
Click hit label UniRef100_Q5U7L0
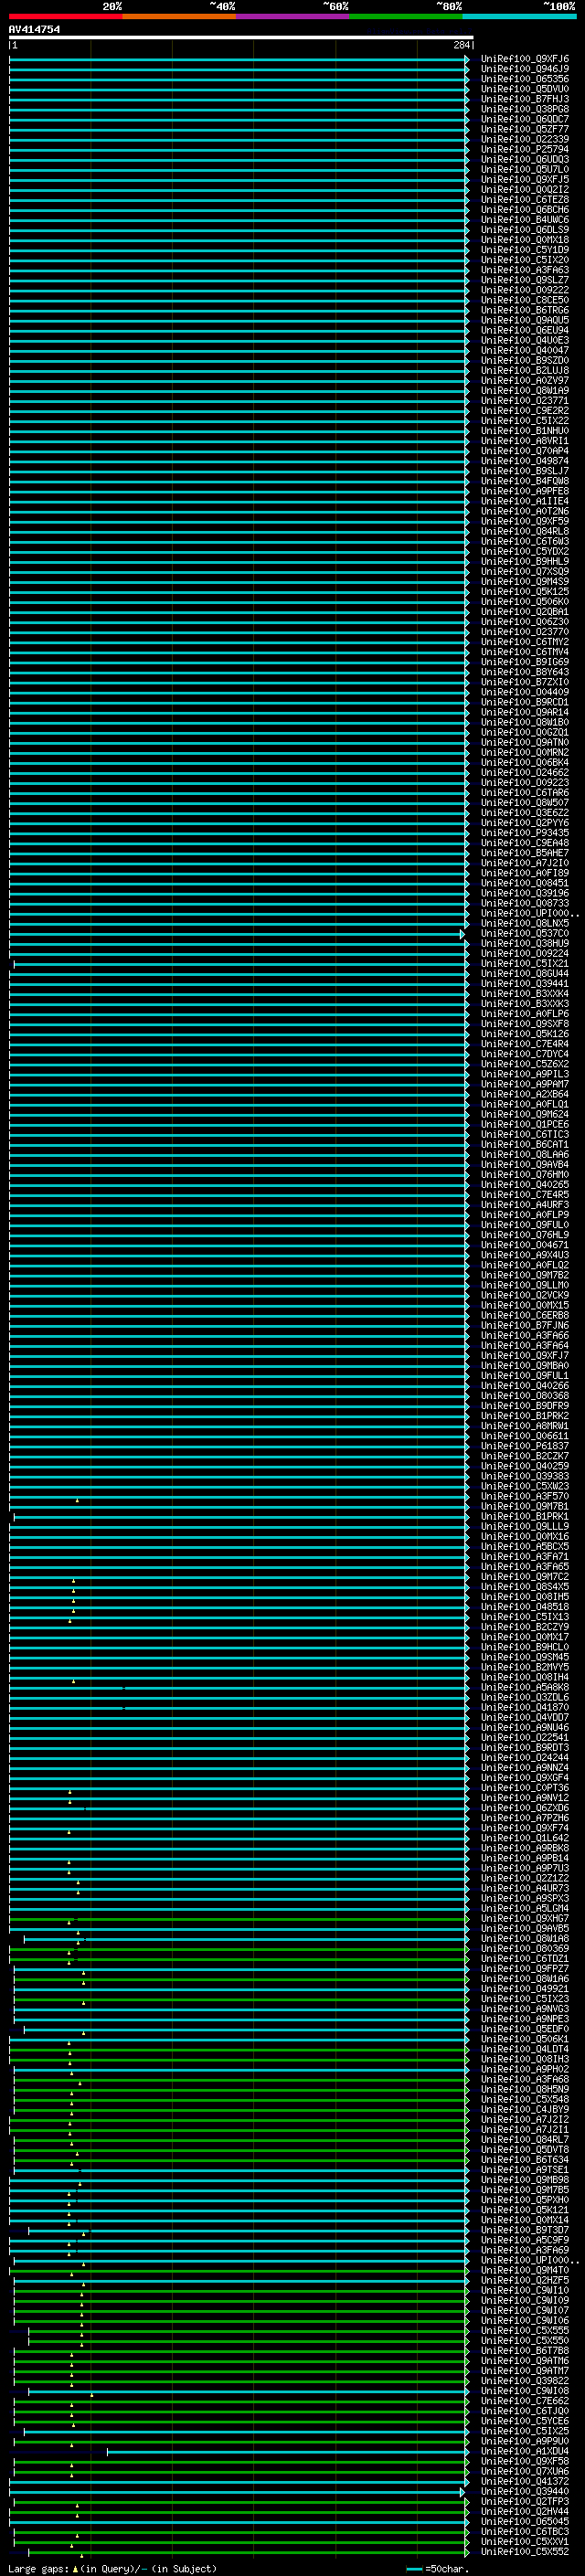tap(525, 169)
